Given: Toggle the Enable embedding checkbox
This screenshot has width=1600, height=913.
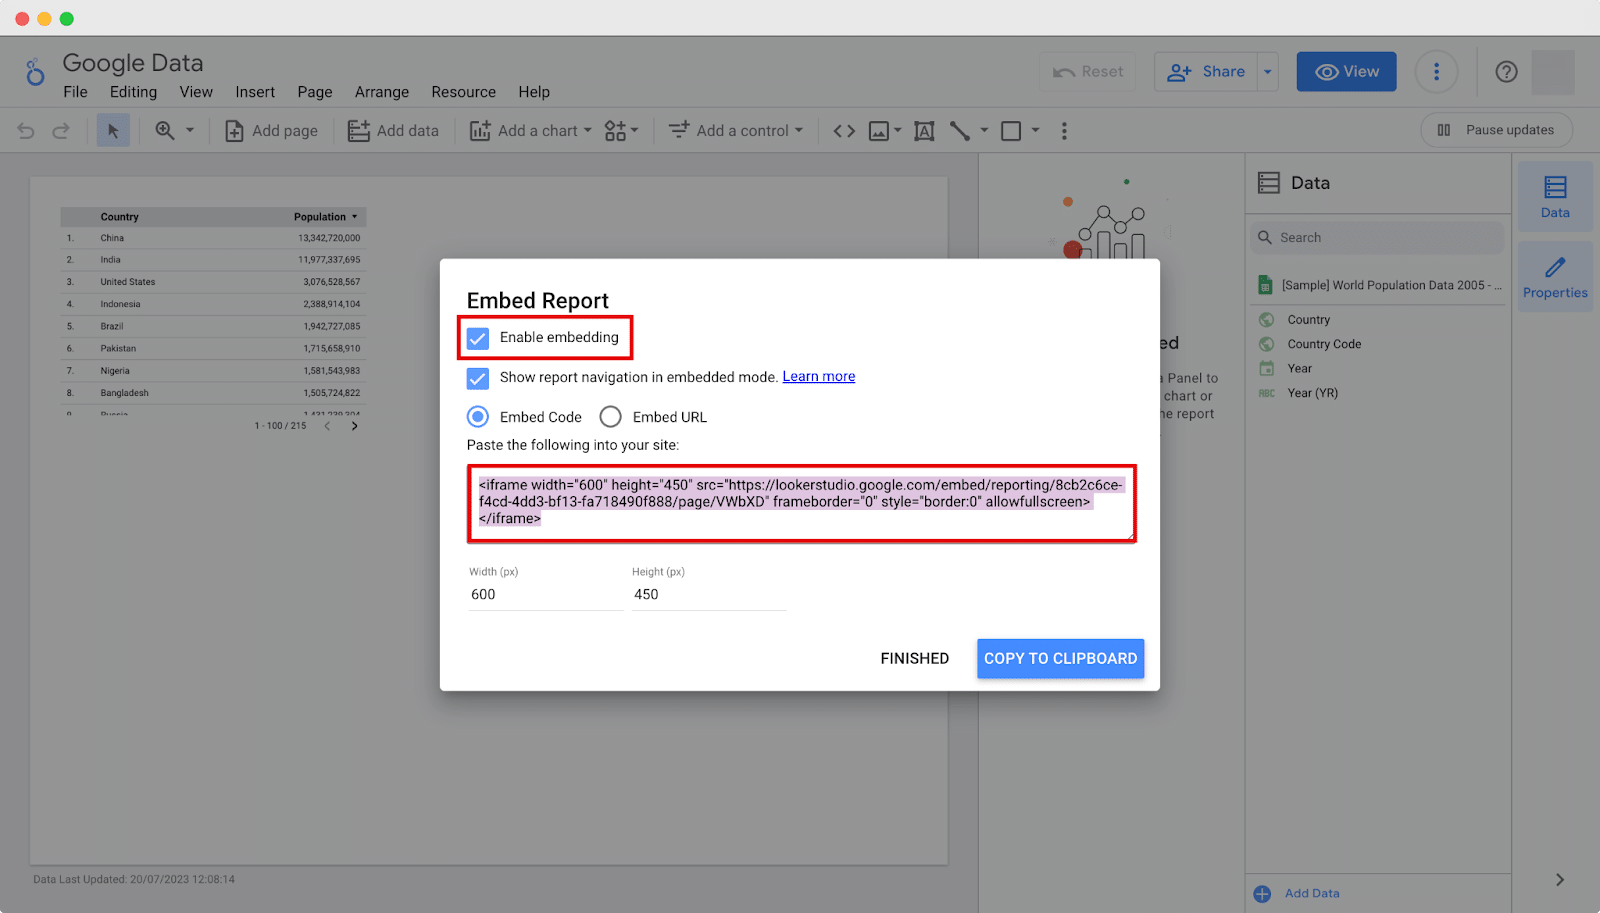Looking at the screenshot, I should point(478,338).
